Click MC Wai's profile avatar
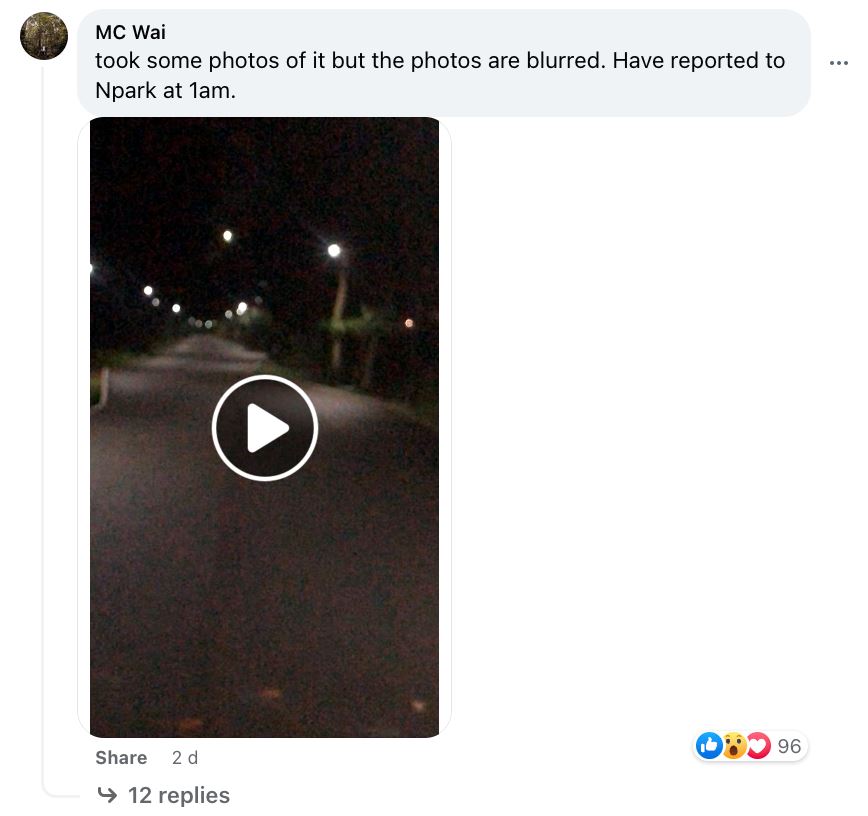The width and height of the screenshot is (868, 816). (x=44, y=36)
